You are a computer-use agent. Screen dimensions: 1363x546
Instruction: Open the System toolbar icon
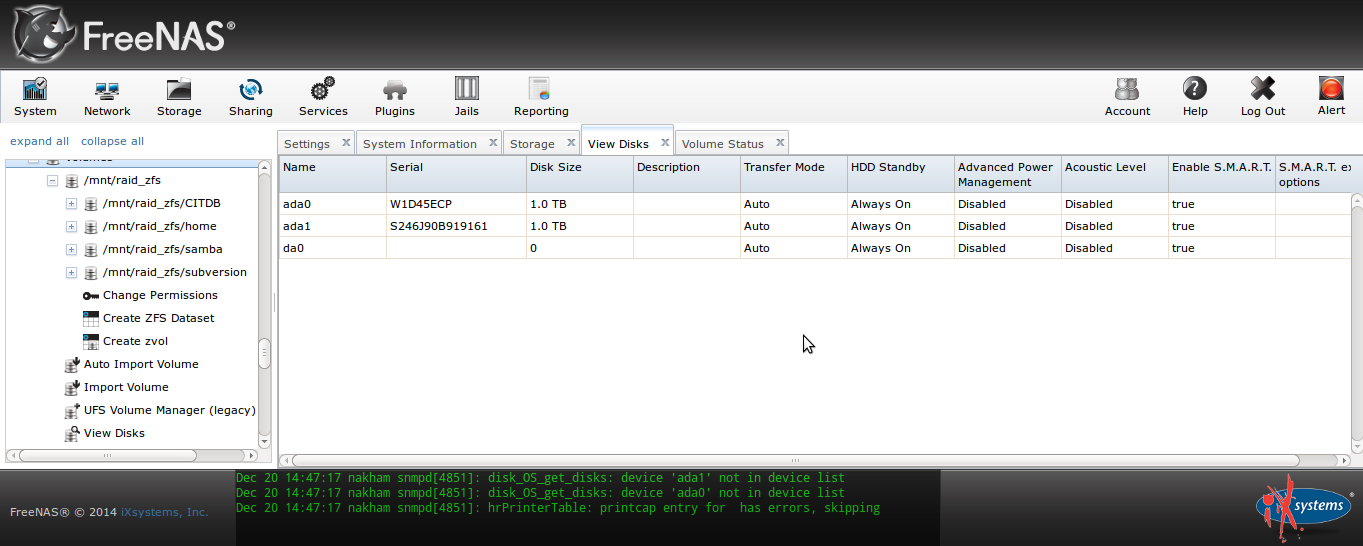pos(35,89)
